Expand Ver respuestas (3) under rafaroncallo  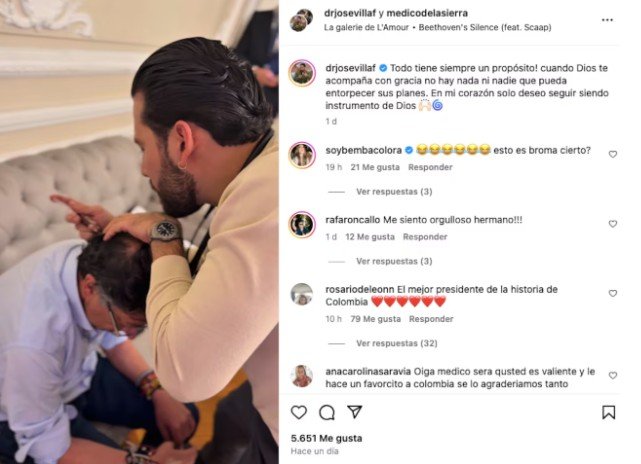coord(394,261)
